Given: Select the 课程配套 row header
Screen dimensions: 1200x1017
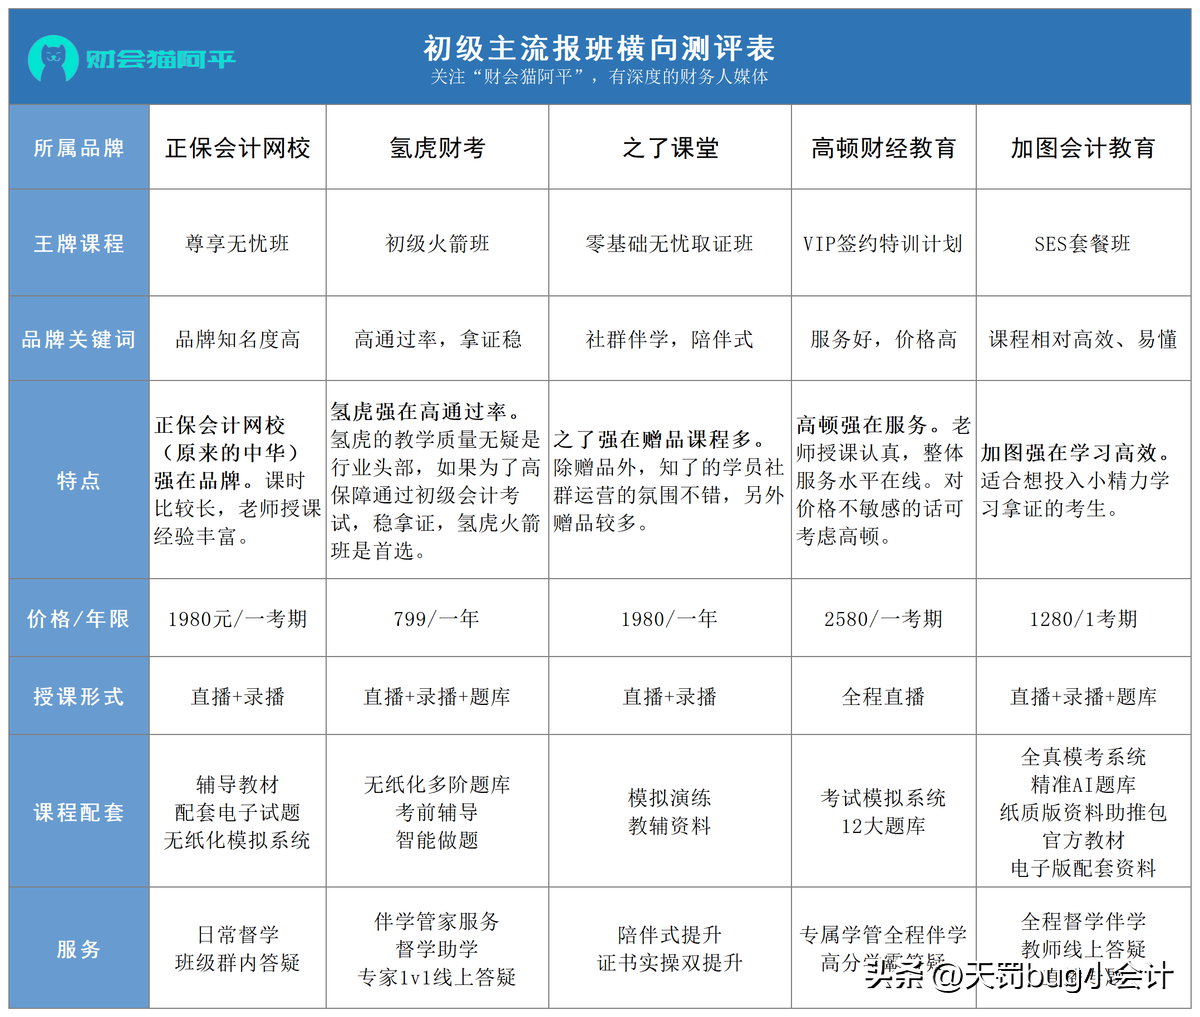Looking at the screenshot, I should click(79, 811).
